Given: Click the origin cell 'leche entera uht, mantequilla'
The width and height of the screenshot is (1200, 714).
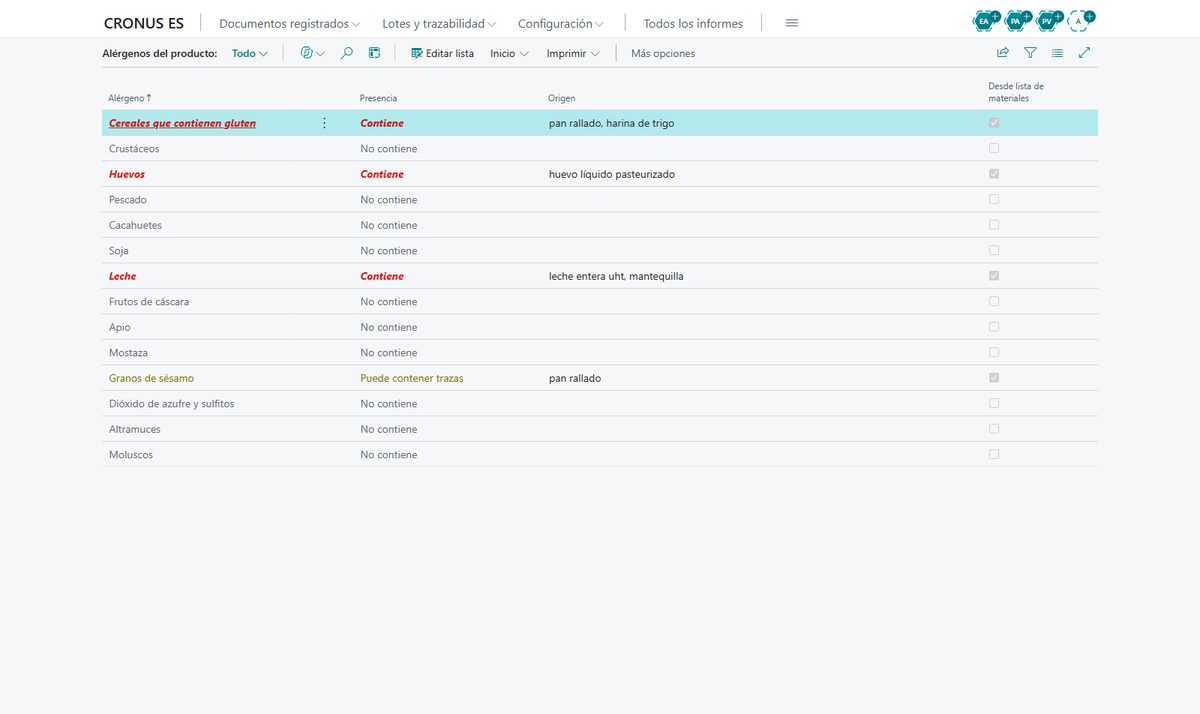Looking at the screenshot, I should click(x=616, y=276).
